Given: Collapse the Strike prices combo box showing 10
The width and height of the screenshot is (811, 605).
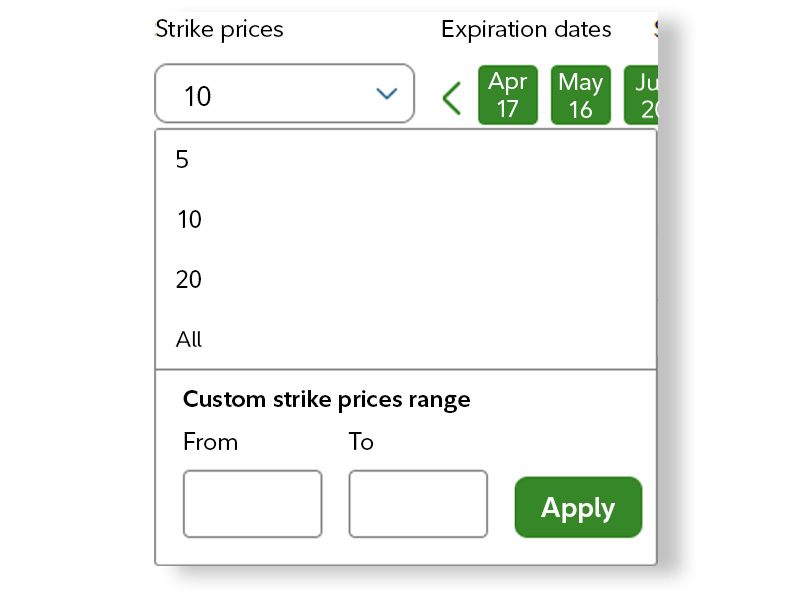Looking at the screenshot, I should pos(284,94).
